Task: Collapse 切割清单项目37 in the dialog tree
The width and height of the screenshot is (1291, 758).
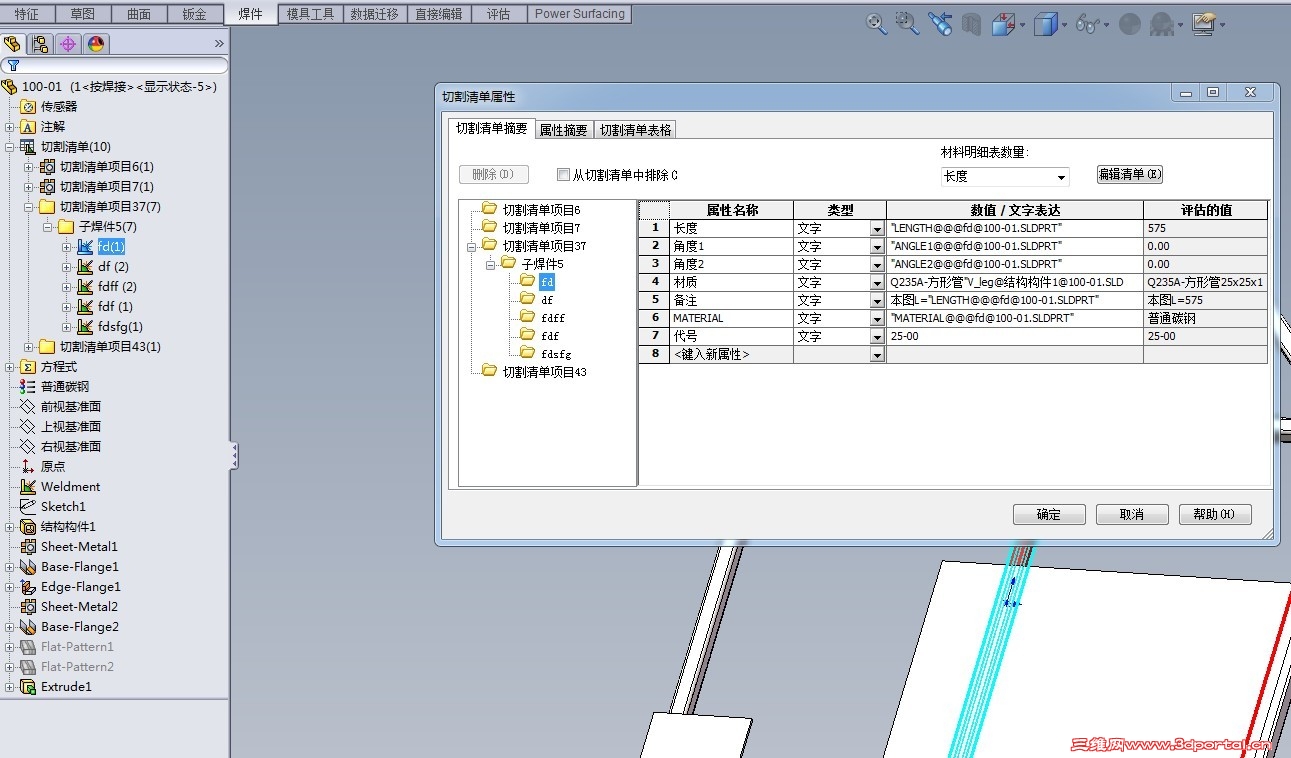Action: (472, 246)
